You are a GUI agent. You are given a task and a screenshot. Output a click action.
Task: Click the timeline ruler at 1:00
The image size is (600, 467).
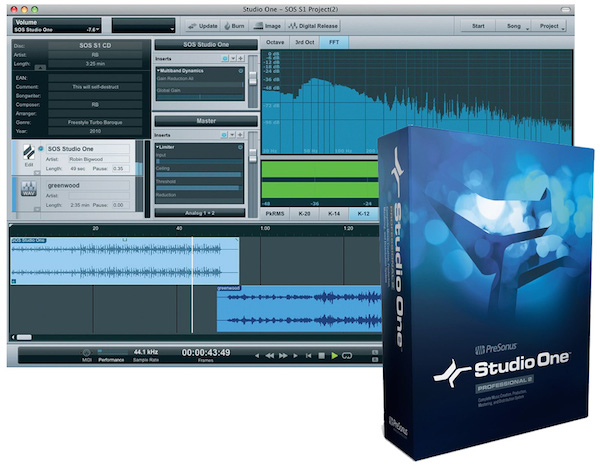tap(265, 228)
